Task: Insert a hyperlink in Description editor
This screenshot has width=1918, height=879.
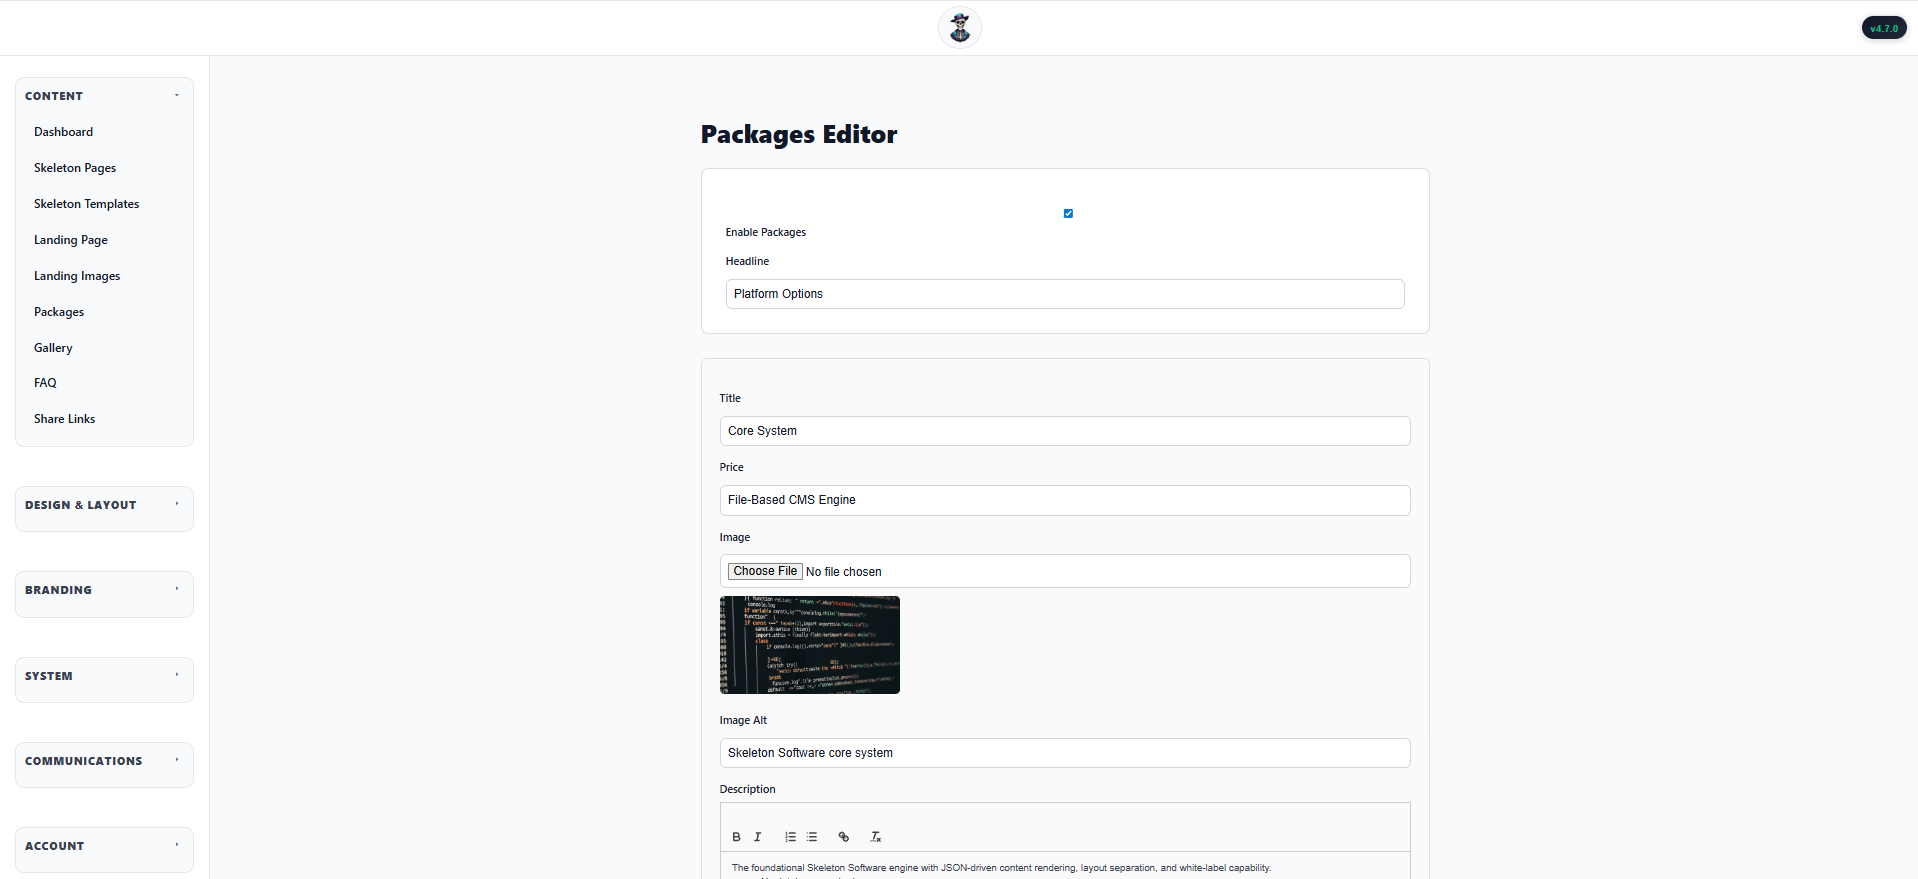Action: coord(843,837)
